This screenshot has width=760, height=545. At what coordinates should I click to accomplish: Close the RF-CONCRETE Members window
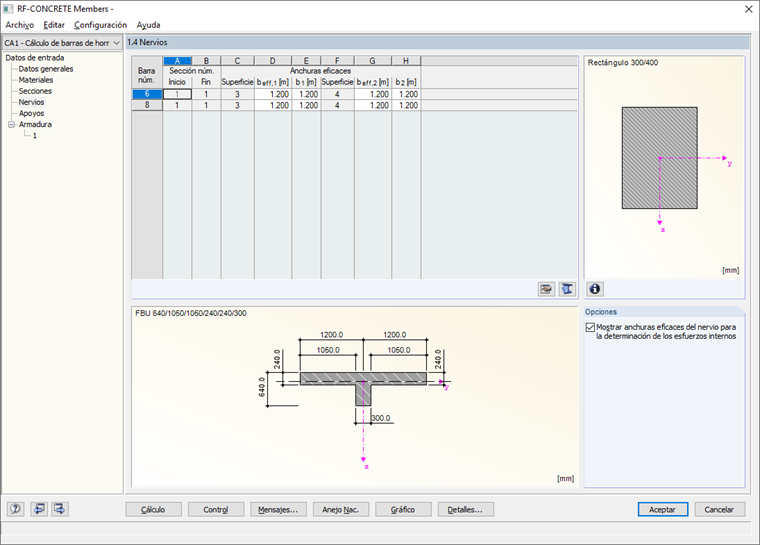748,9
